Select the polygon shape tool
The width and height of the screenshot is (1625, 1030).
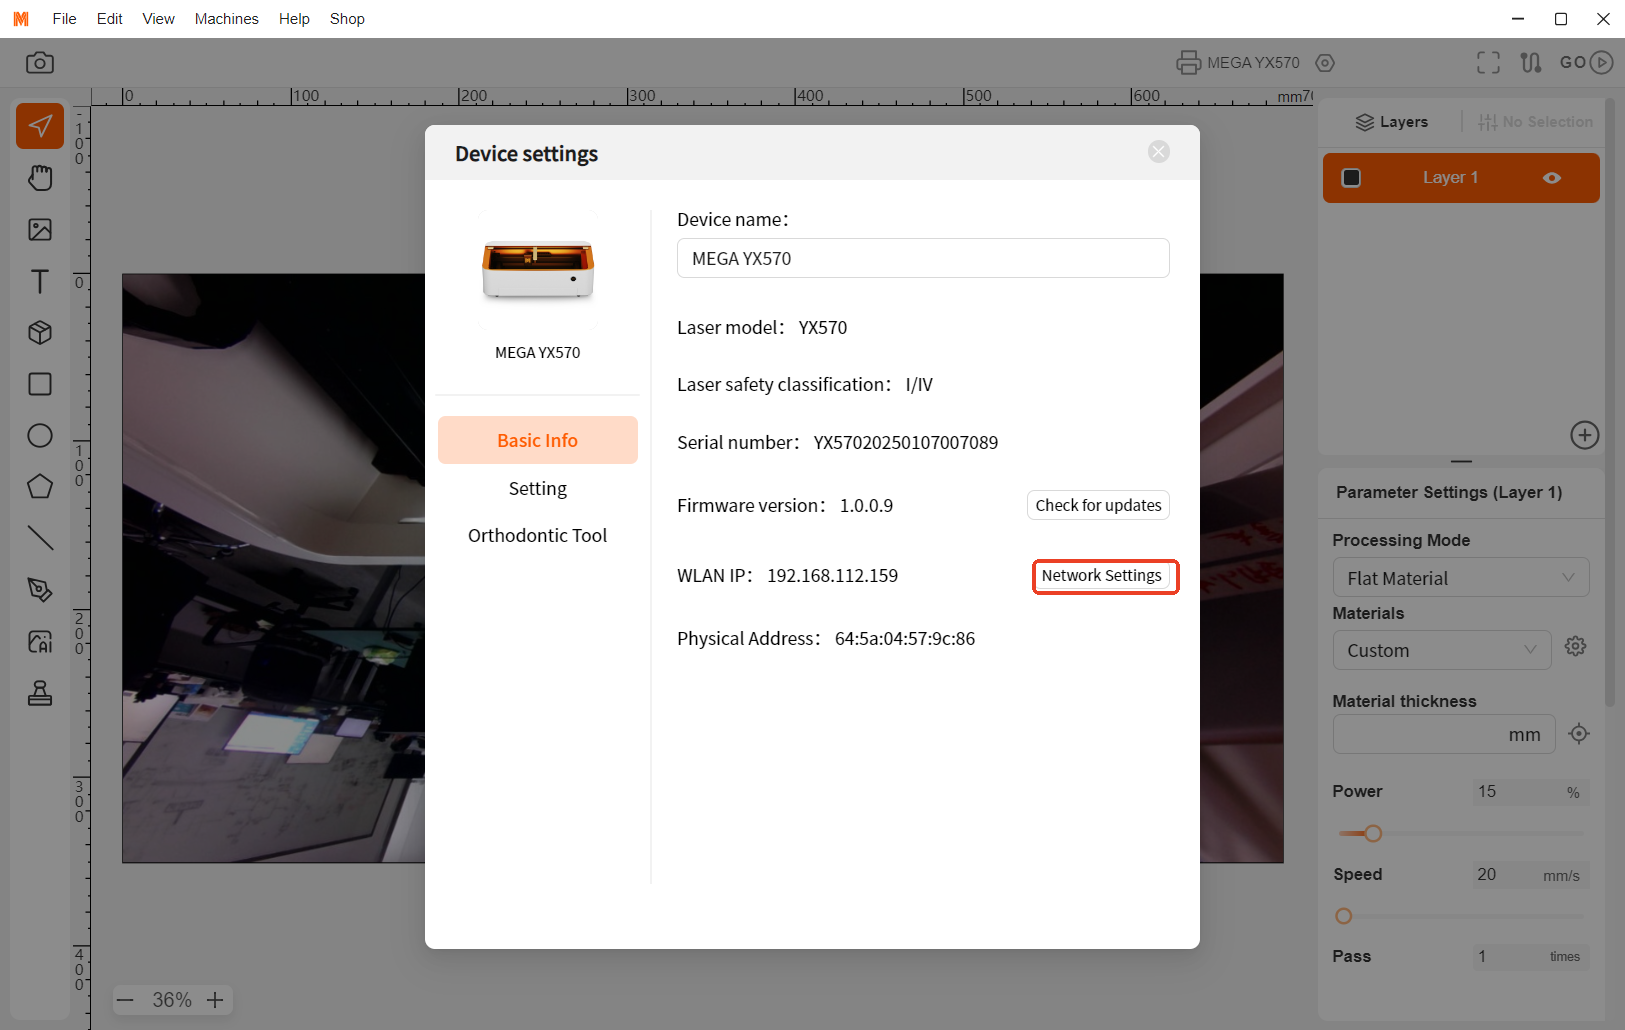coord(40,487)
